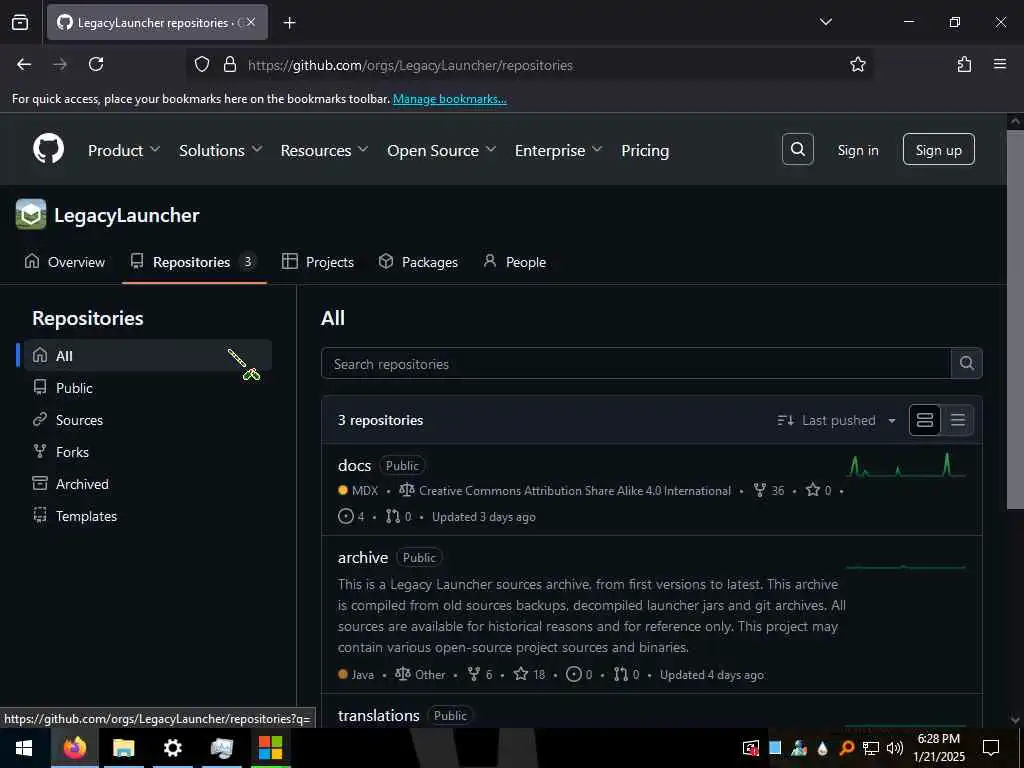Open the Firefox hamburger application menu
This screenshot has width=1024, height=768.
(x=1000, y=64)
